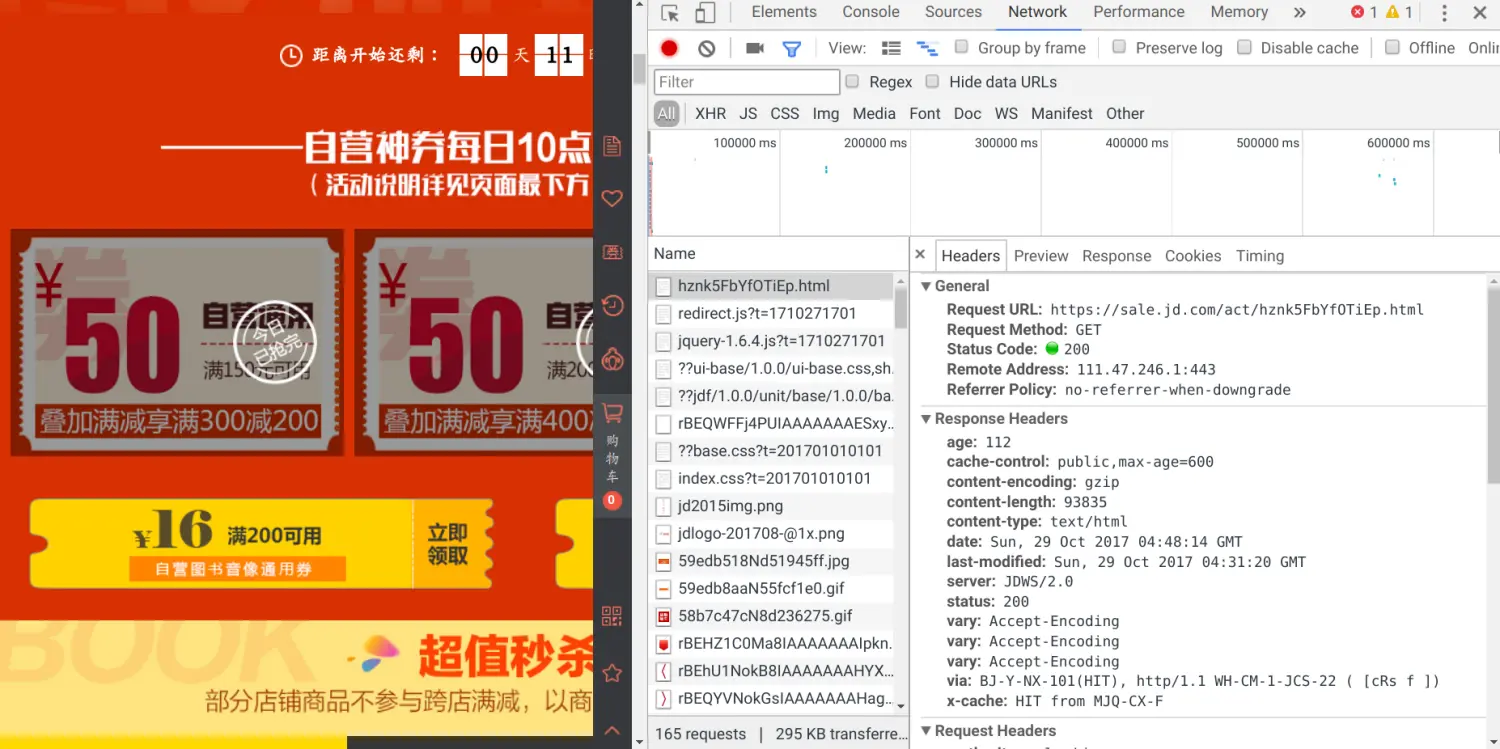
Task: Select the All request type filter
Action: coord(667,113)
